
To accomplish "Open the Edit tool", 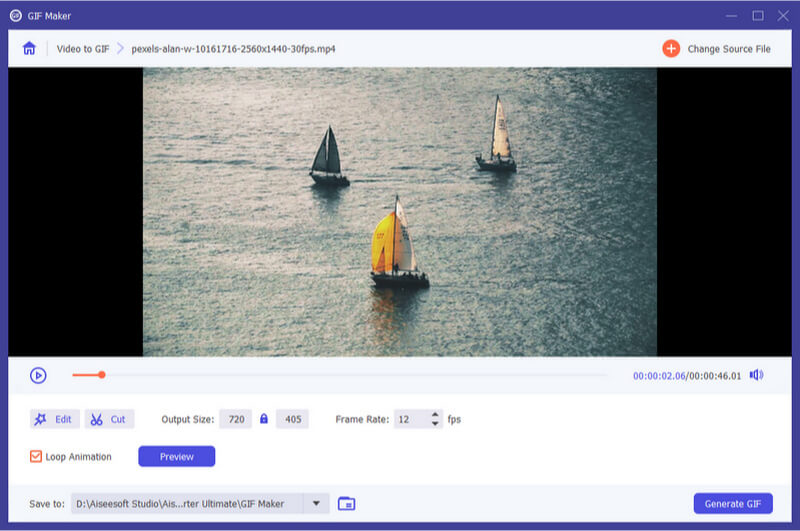I will 55,419.
